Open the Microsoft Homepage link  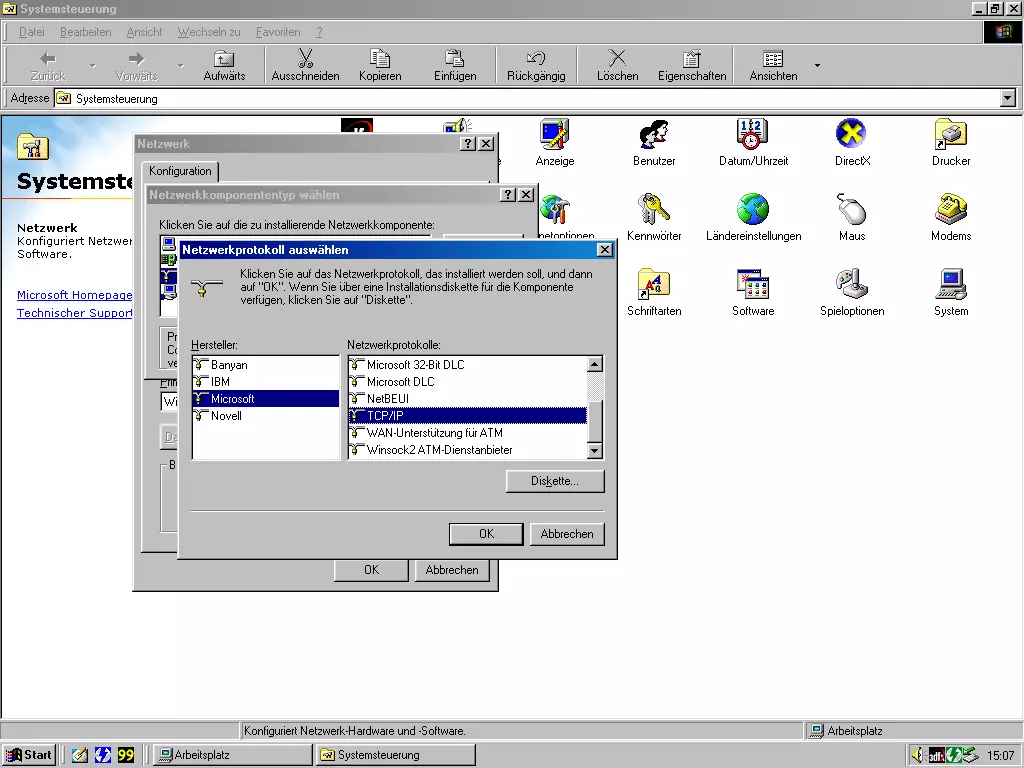[x=74, y=295]
